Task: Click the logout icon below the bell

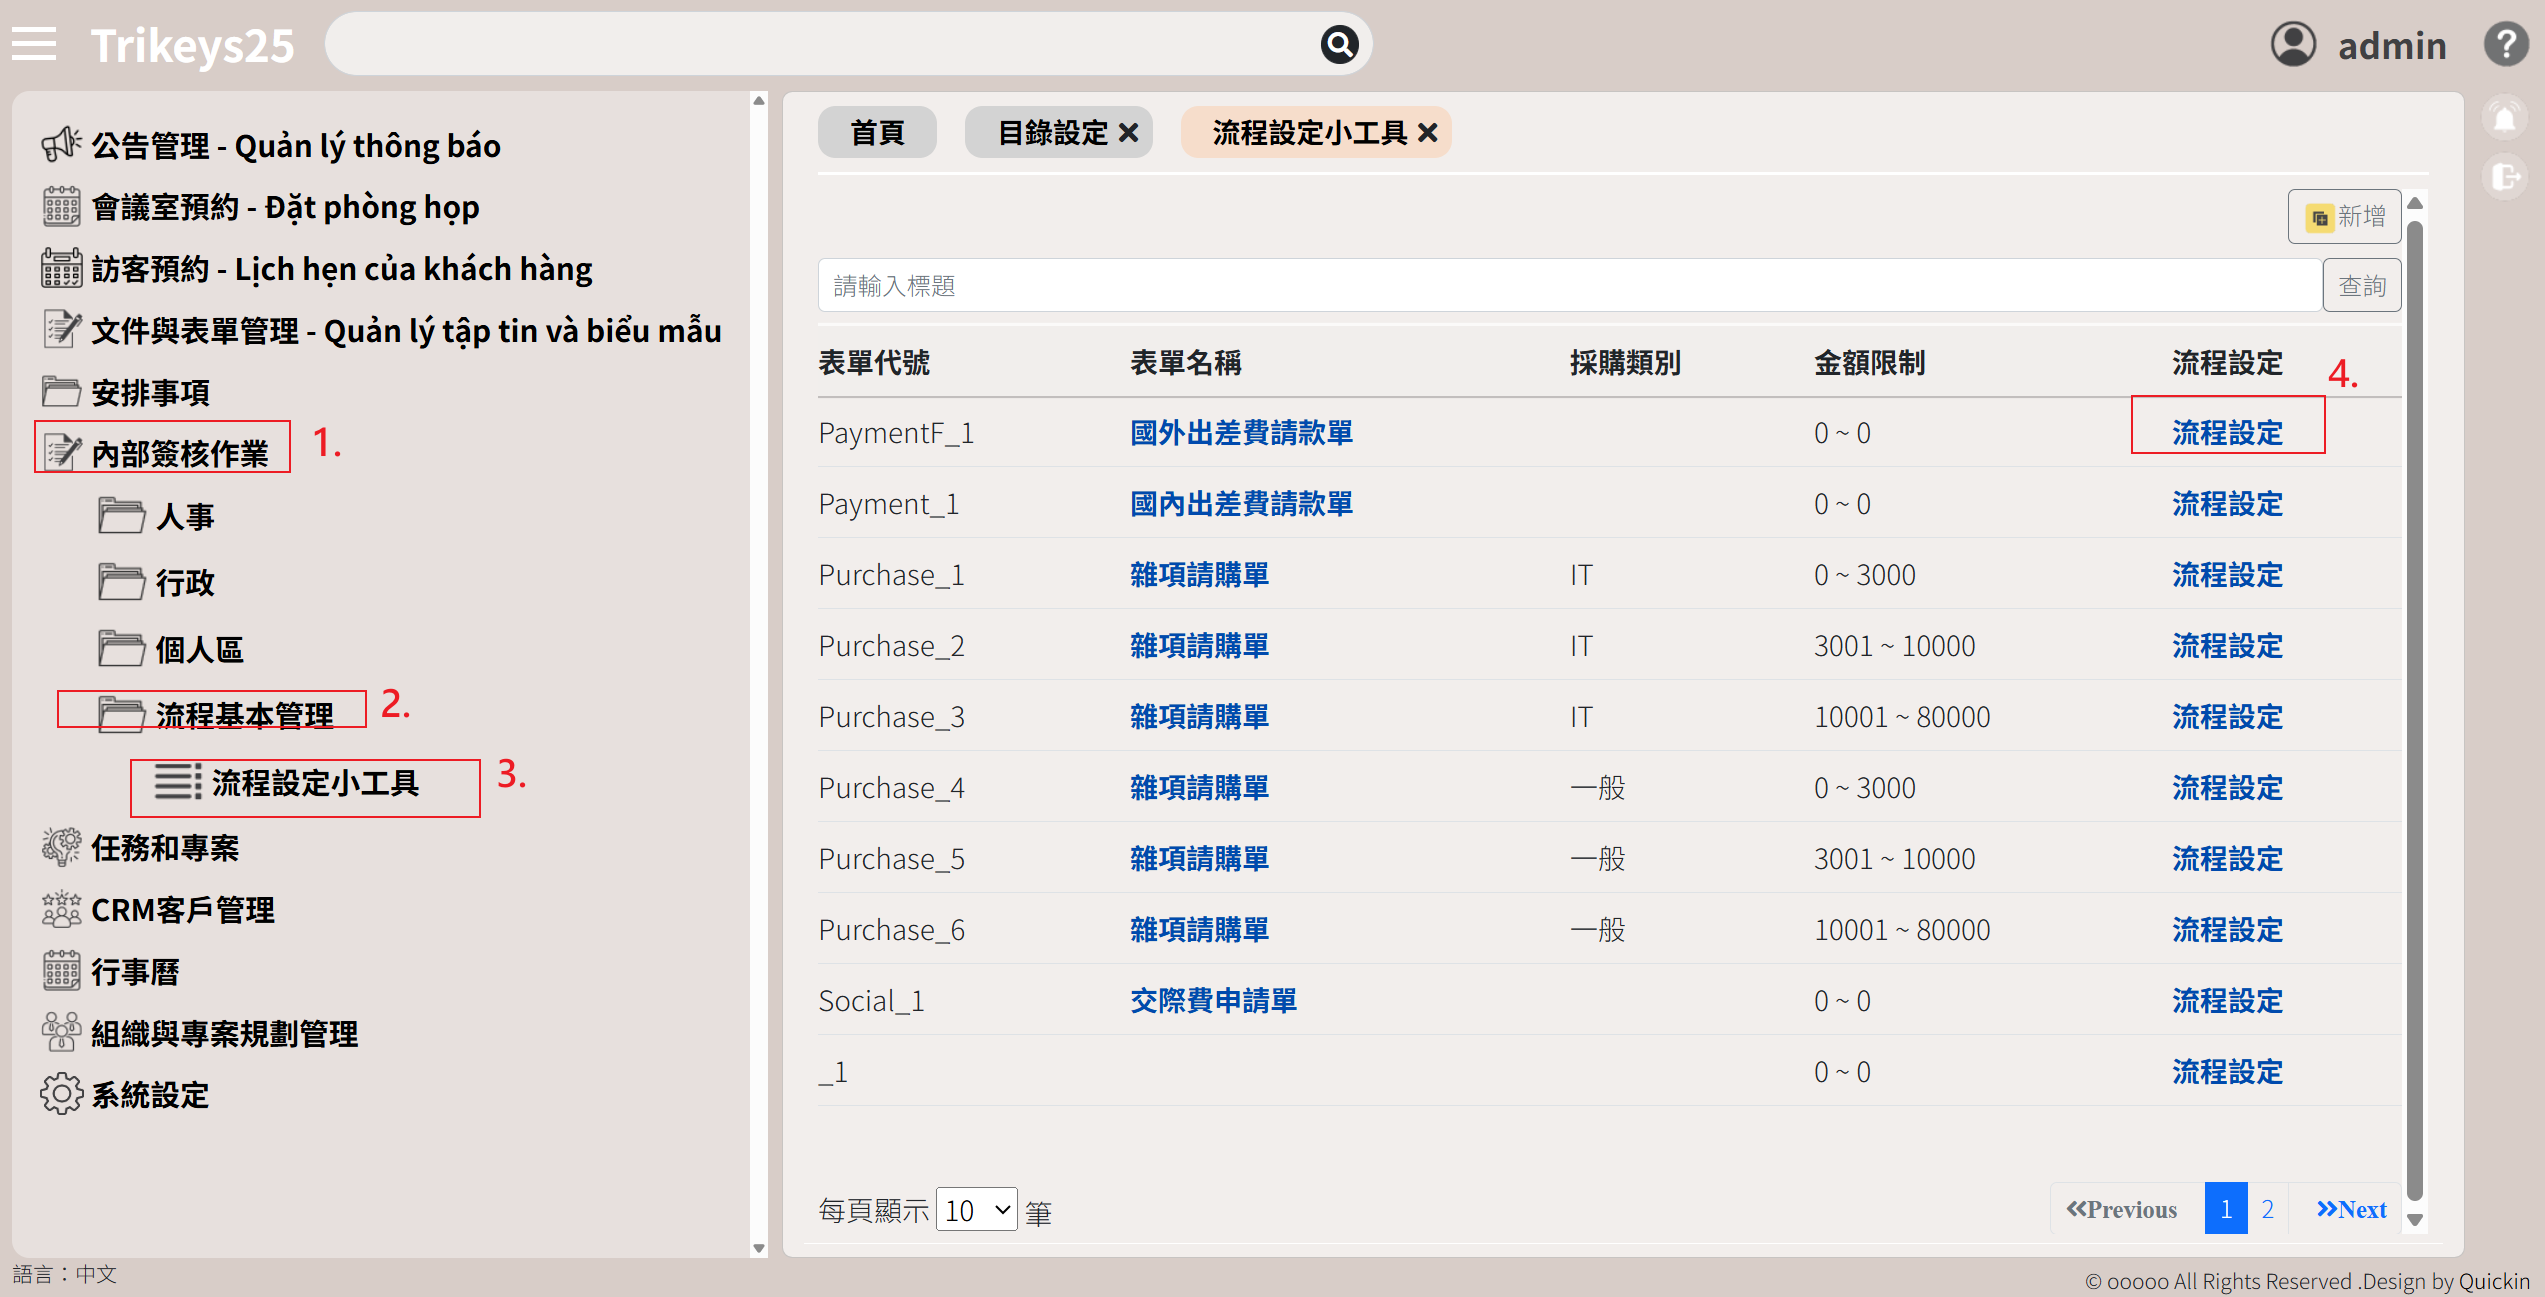Action: pyautogui.click(x=2504, y=178)
